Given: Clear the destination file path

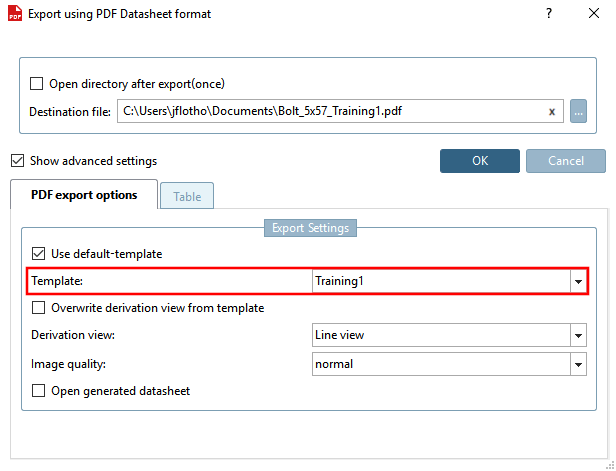Looking at the screenshot, I should point(551,111).
